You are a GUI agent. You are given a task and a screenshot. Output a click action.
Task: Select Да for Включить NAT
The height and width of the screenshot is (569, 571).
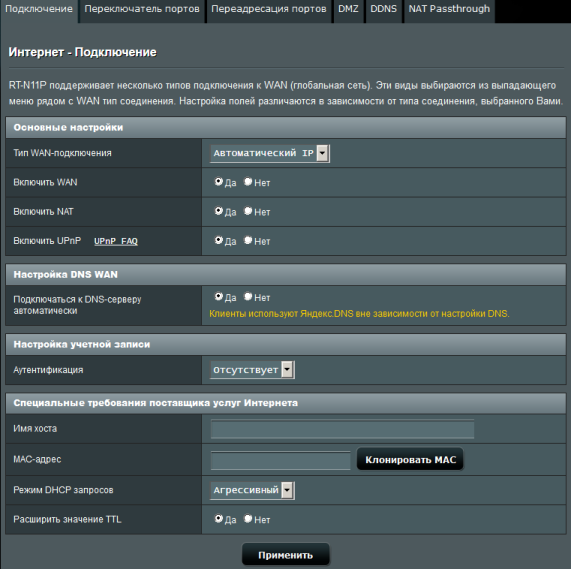pos(218,211)
